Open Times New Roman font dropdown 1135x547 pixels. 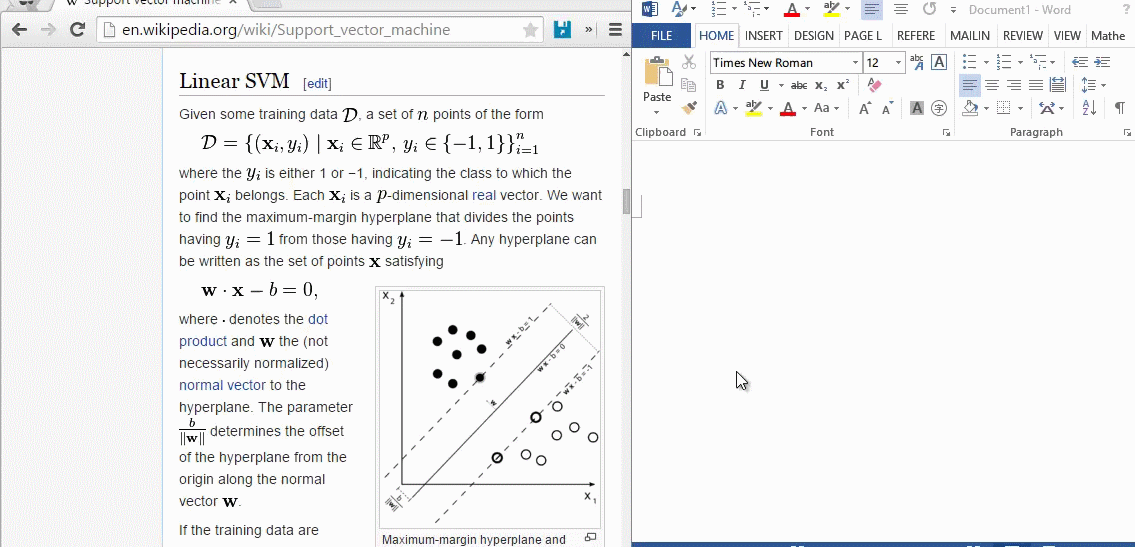click(855, 63)
